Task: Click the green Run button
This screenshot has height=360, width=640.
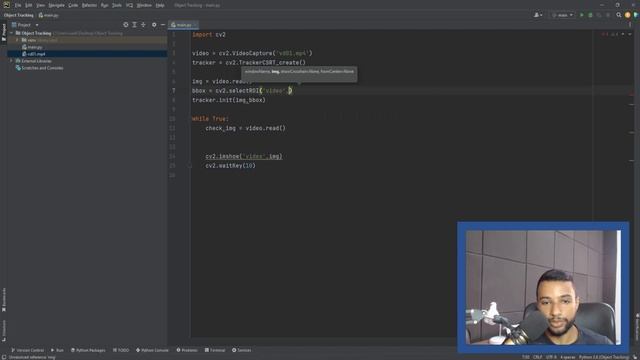Action: click(x=582, y=15)
